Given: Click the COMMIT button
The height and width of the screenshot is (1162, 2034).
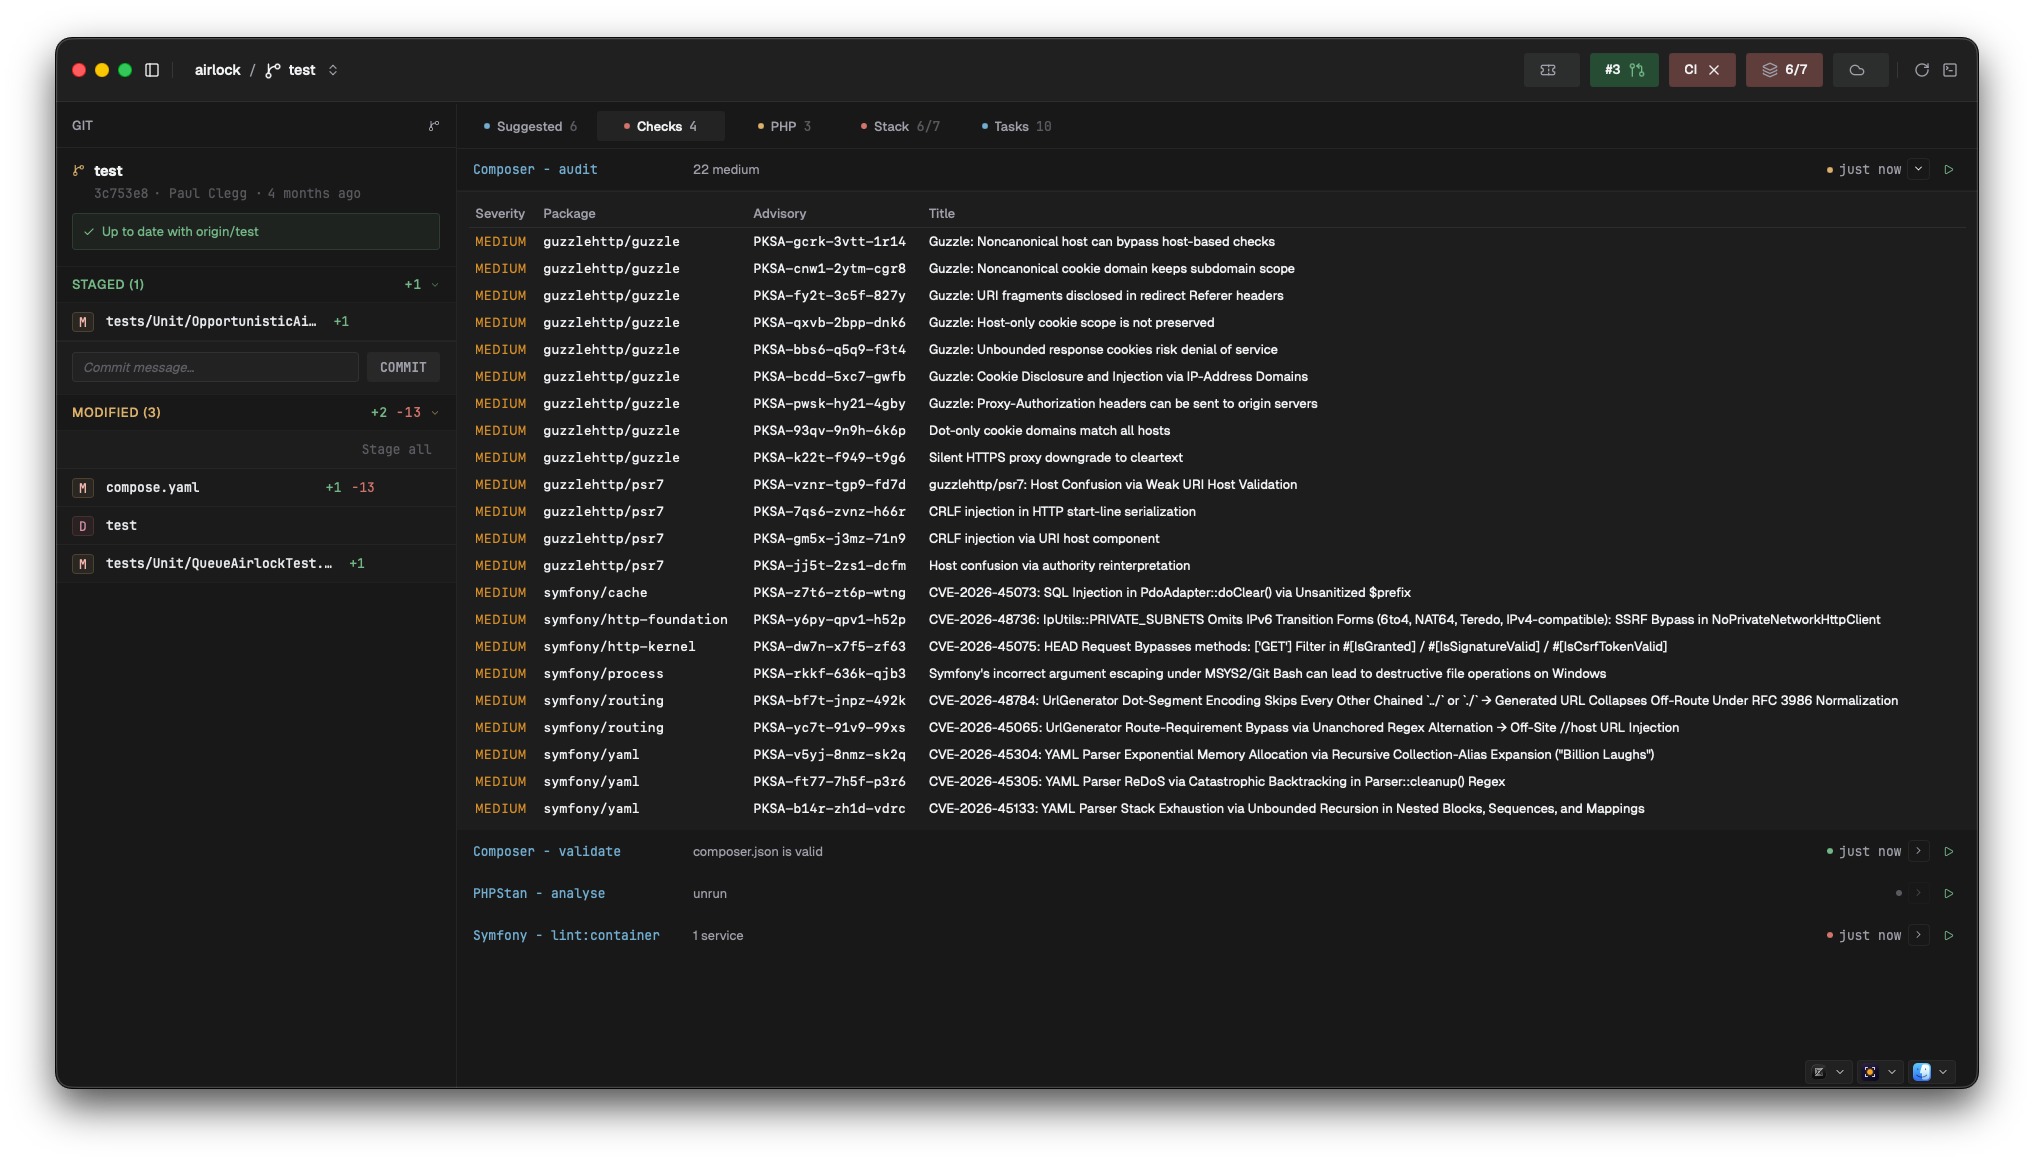Looking at the screenshot, I should pos(403,368).
